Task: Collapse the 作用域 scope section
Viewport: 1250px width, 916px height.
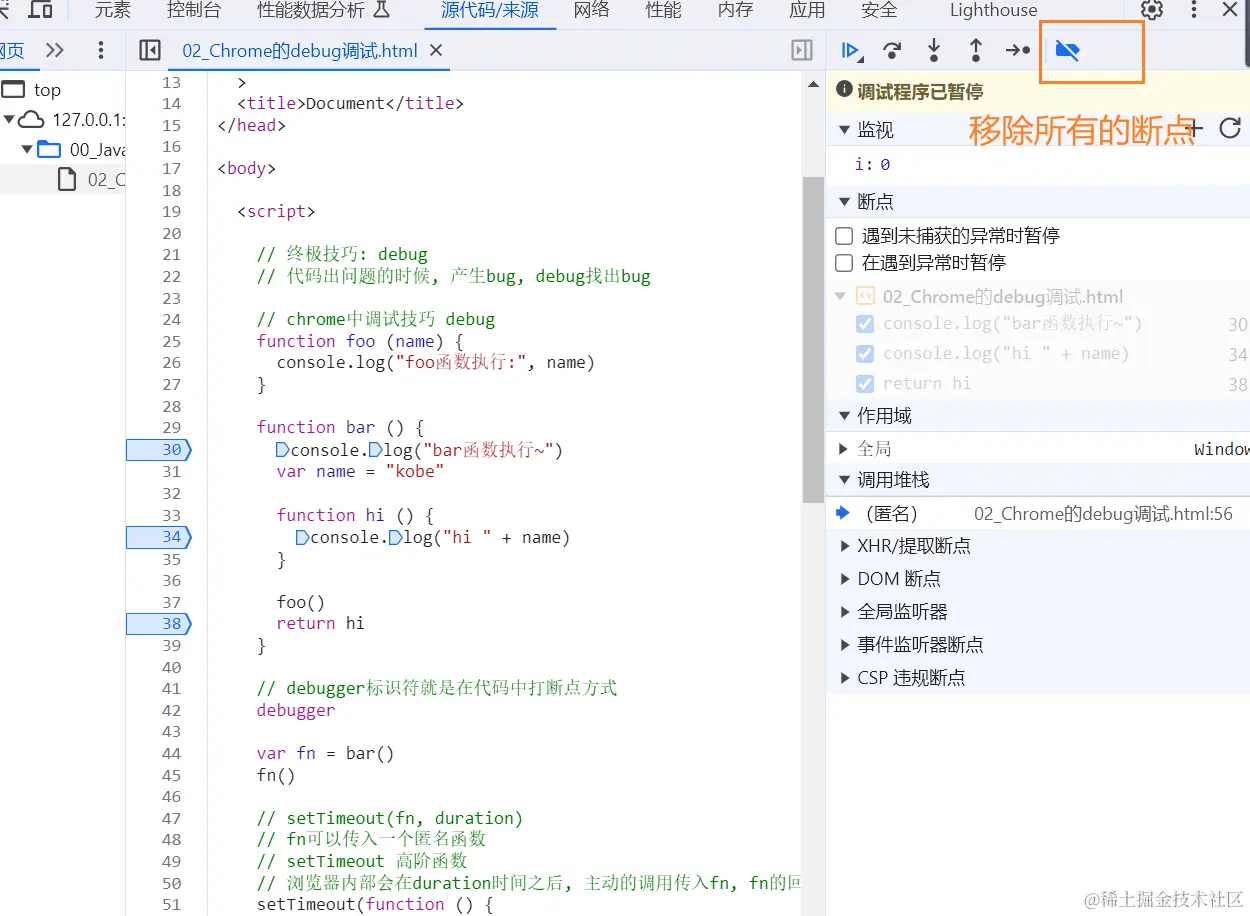Action: click(x=843, y=416)
